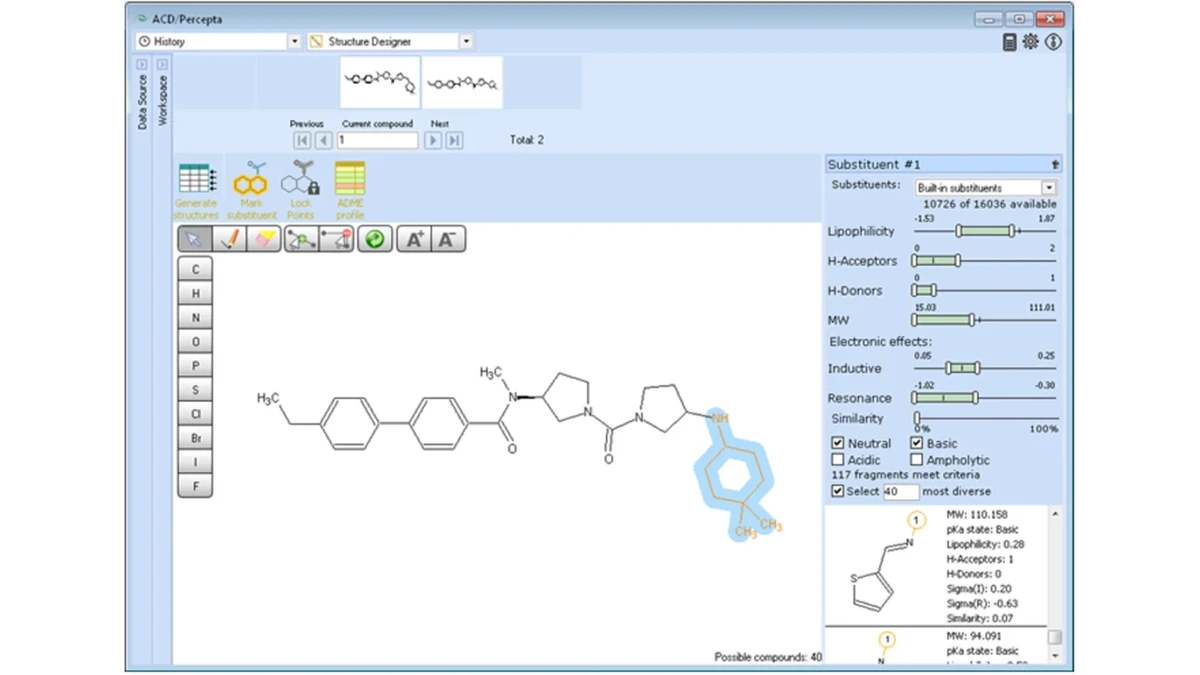Screen dimensions: 1200x675
Task: Select the Carbon (C) atom button
Action: coord(195,269)
